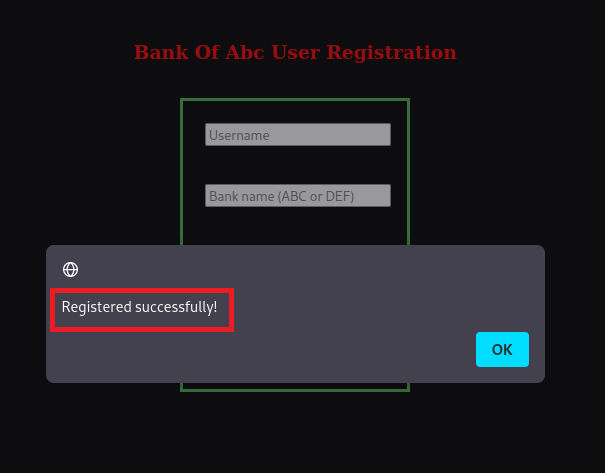This screenshot has width=605, height=473.
Task: Click the "Registered successfully!" message text
Action: point(139,307)
